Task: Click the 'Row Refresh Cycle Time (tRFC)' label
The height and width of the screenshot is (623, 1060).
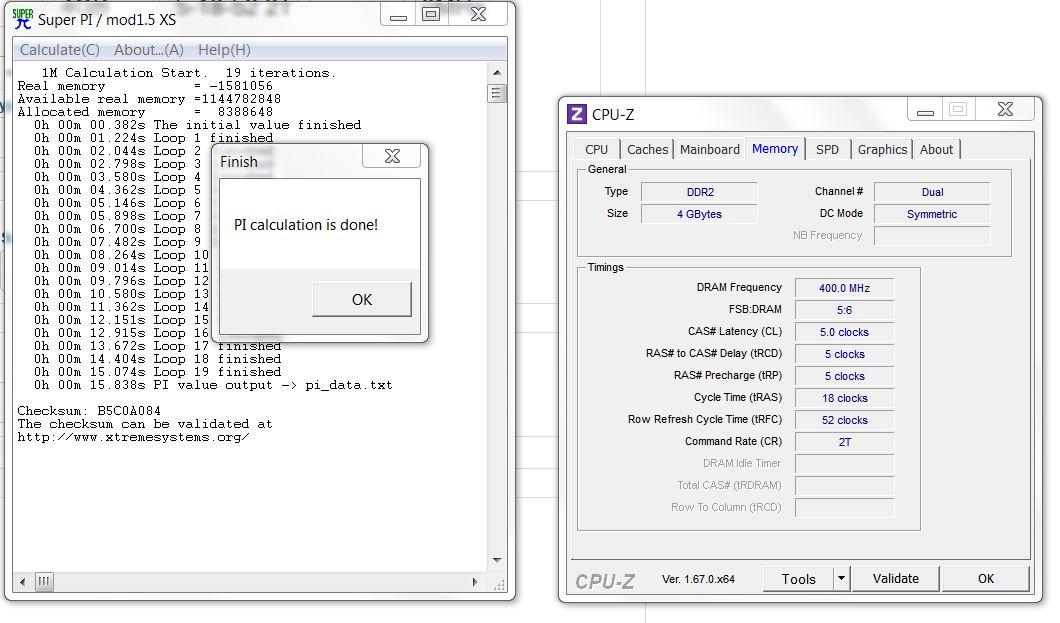Action: [x=704, y=420]
